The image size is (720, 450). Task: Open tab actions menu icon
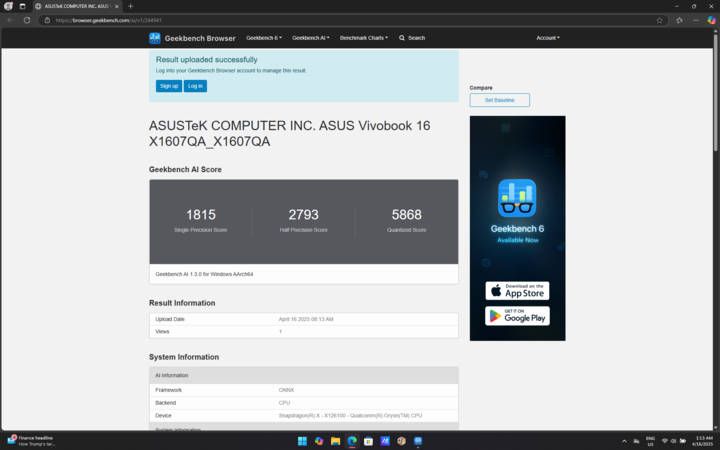(x=22, y=6)
